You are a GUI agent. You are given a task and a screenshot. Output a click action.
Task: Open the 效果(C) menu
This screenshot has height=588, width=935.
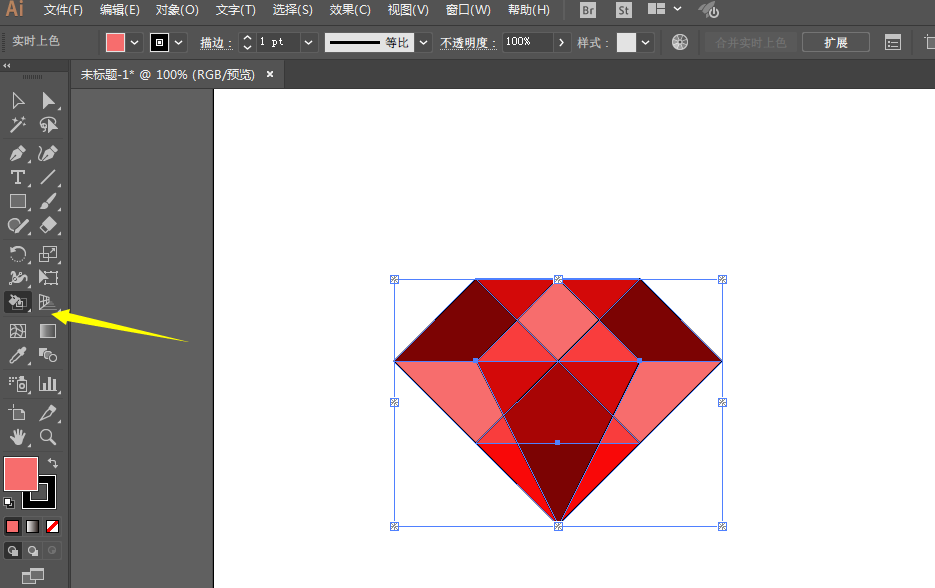(349, 10)
